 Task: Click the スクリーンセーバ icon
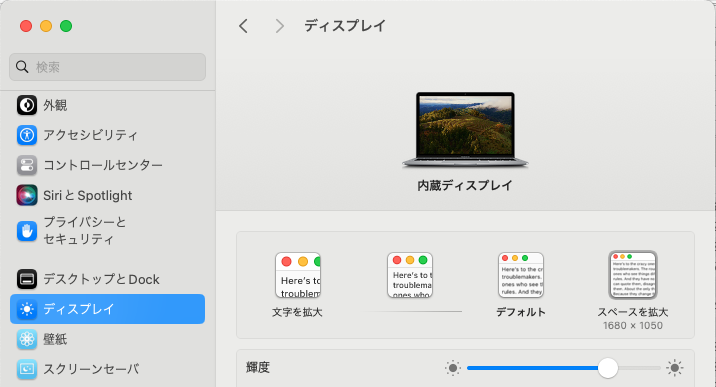(x=27, y=369)
